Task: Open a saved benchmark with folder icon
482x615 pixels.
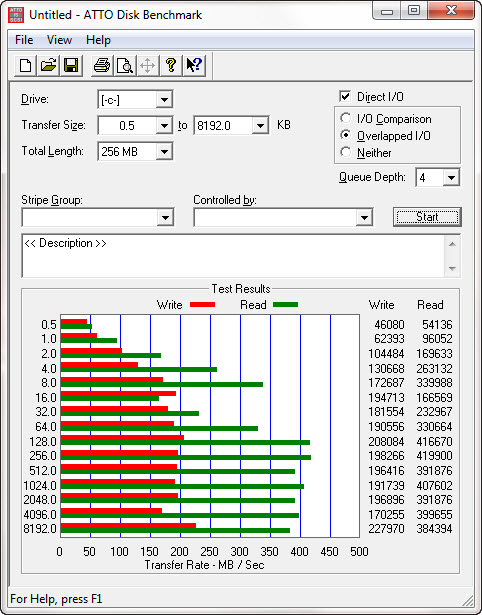Action: click(48, 65)
